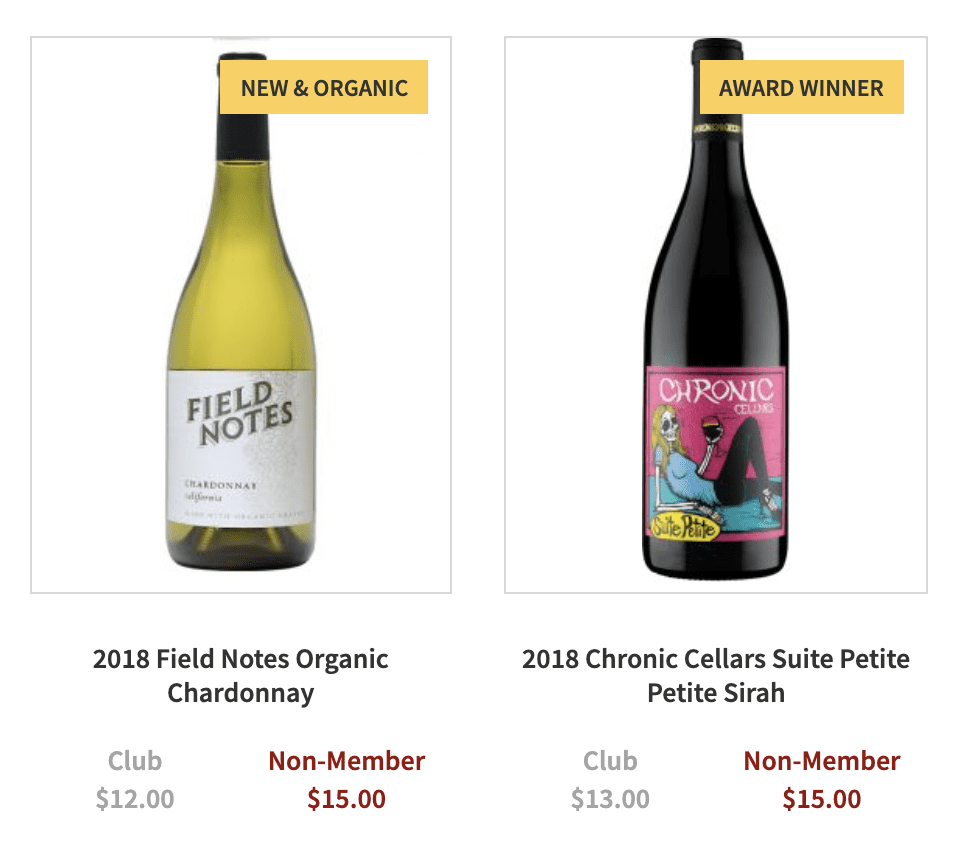Open 2018 Chronic Cellars Suite Petite title link
This screenshot has width=958, height=842.
coord(715,676)
